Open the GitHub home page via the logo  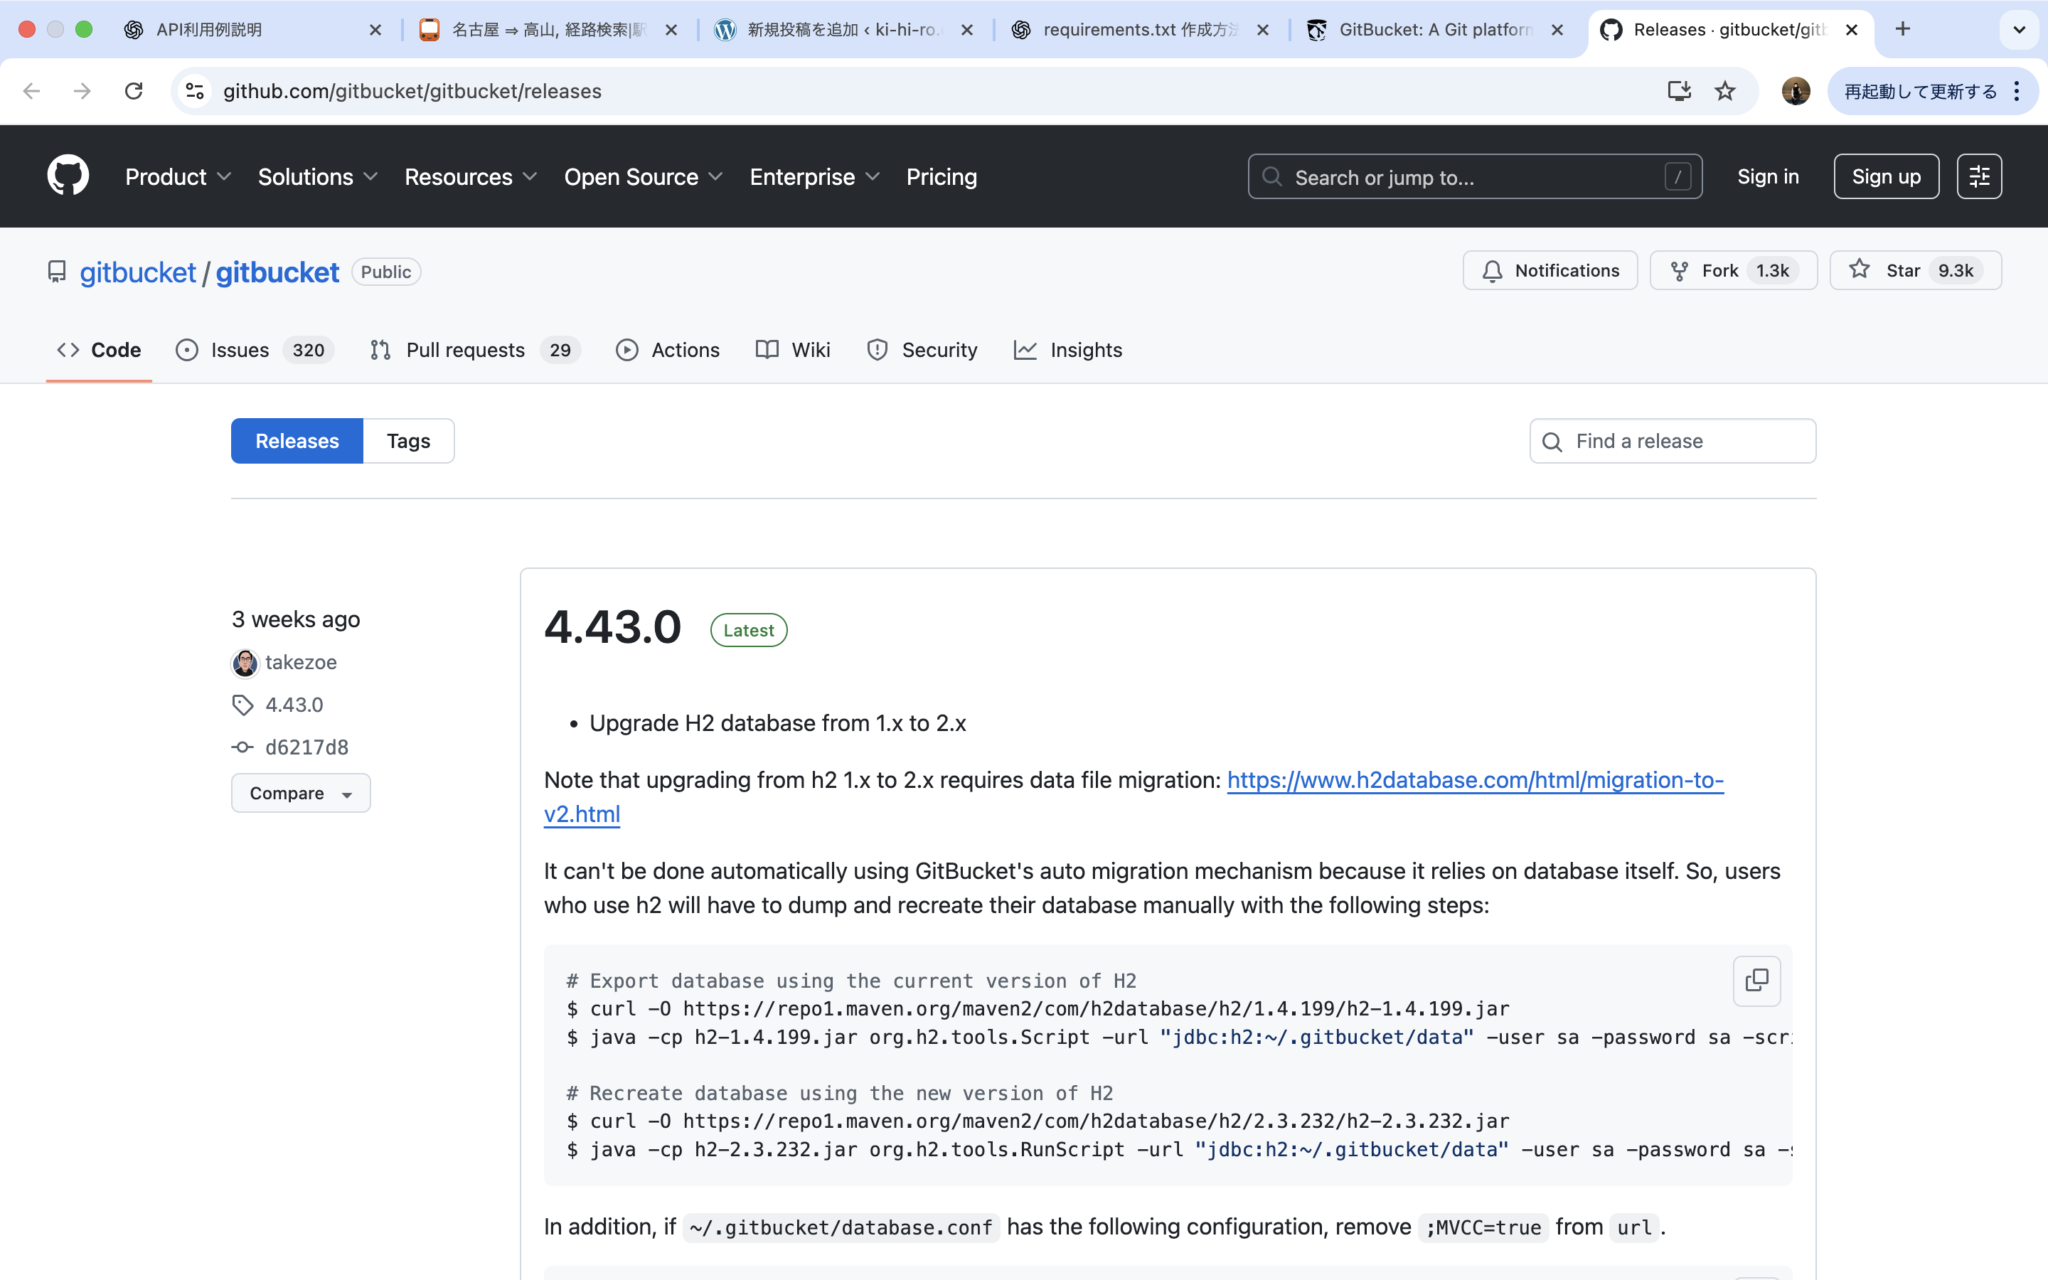pyautogui.click(x=66, y=175)
